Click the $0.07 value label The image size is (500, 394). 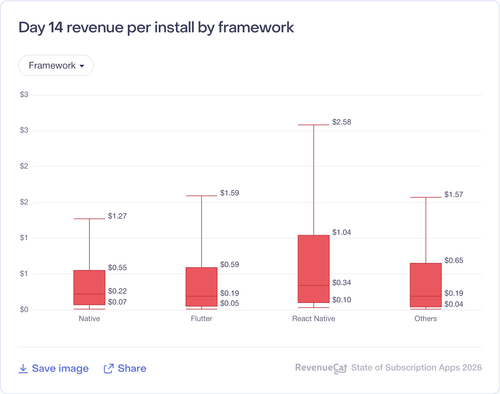pos(117,302)
